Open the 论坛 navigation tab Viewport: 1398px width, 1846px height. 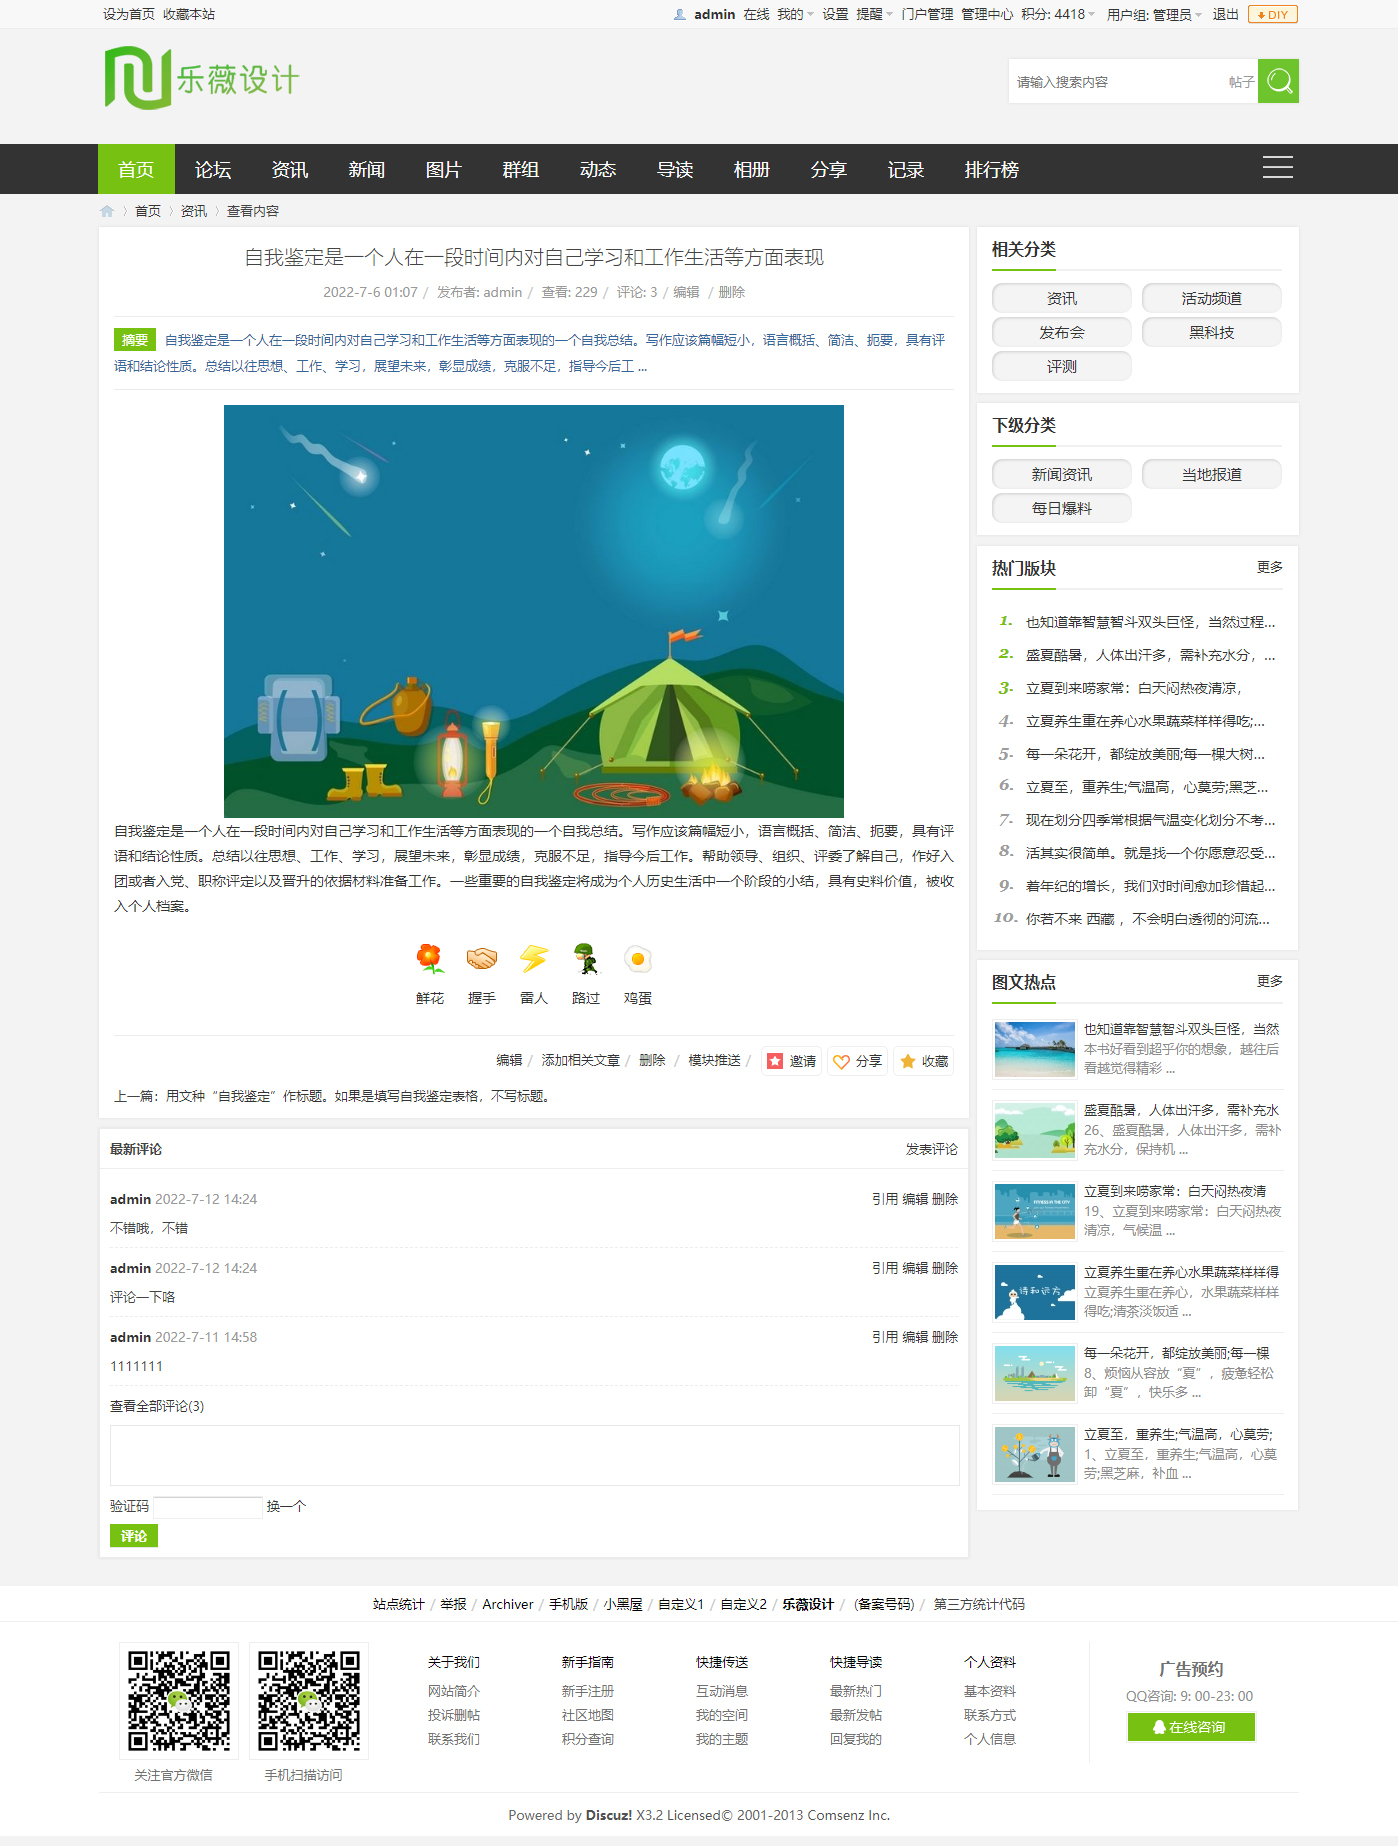[x=213, y=169]
